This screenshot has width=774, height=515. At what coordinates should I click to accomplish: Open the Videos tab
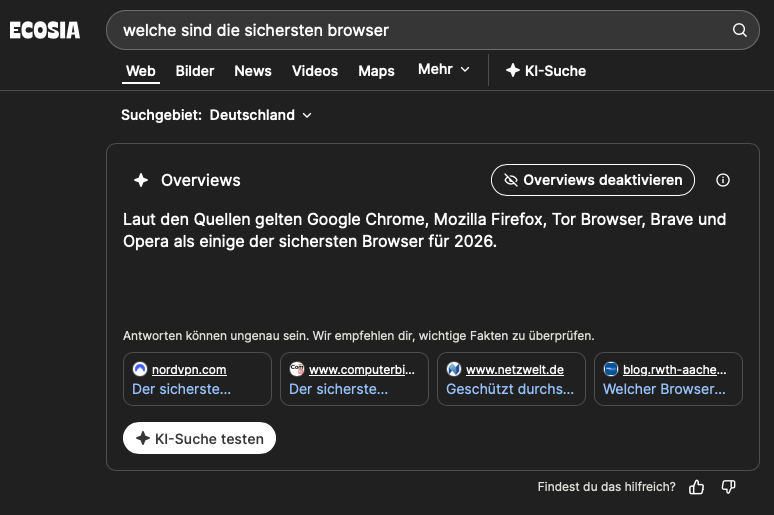315,71
